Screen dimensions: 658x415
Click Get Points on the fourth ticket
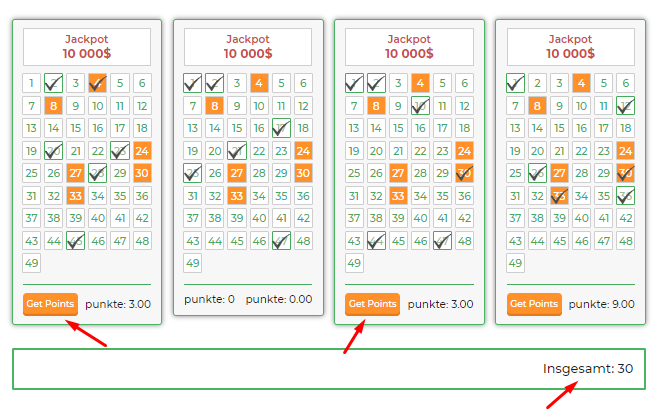pos(534,304)
